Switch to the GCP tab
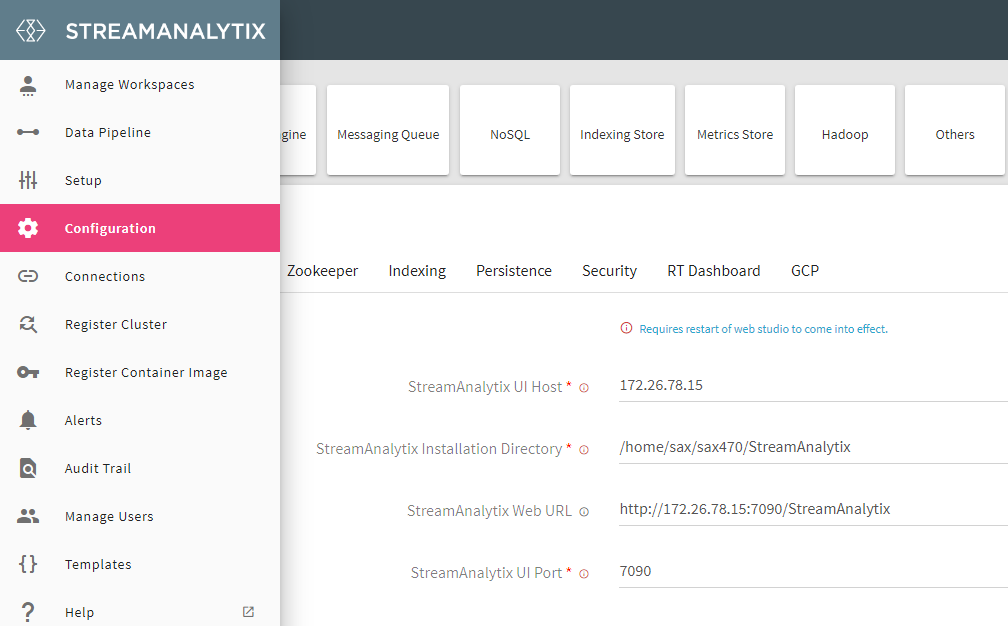Viewport: 1008px width, 626px height. coord(805,271)
